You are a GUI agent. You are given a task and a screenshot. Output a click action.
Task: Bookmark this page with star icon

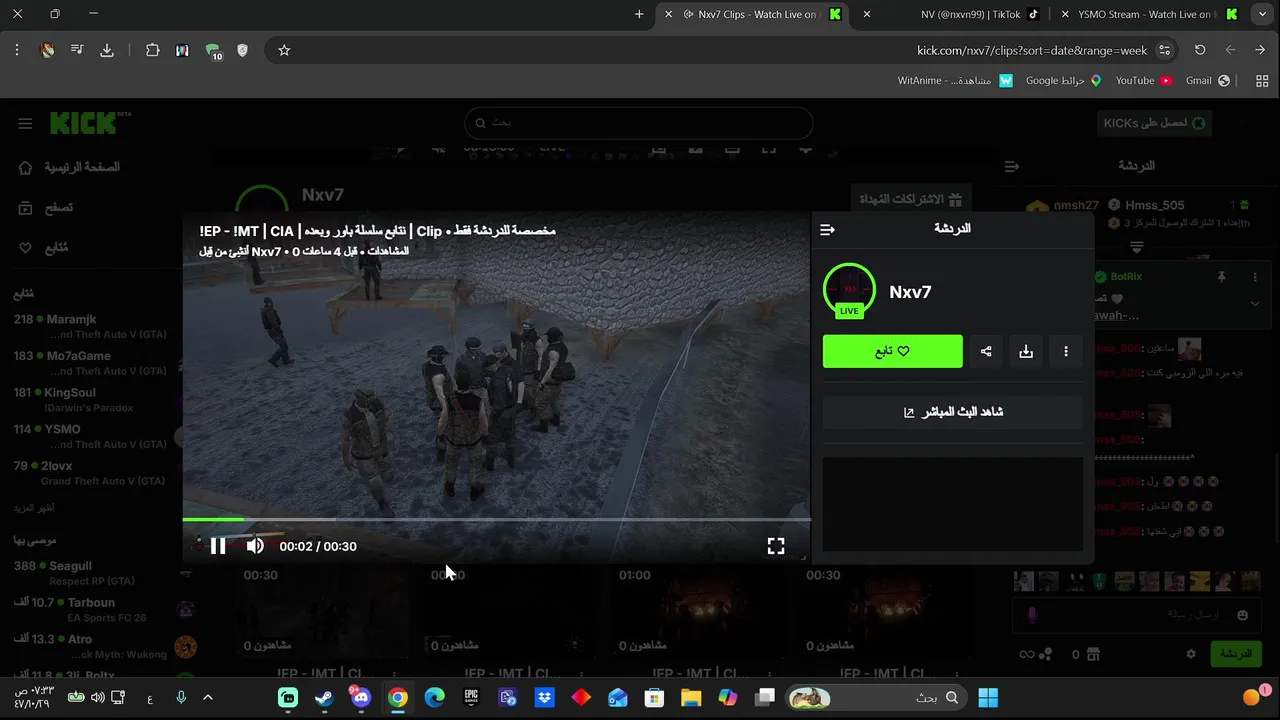point(284,50)
